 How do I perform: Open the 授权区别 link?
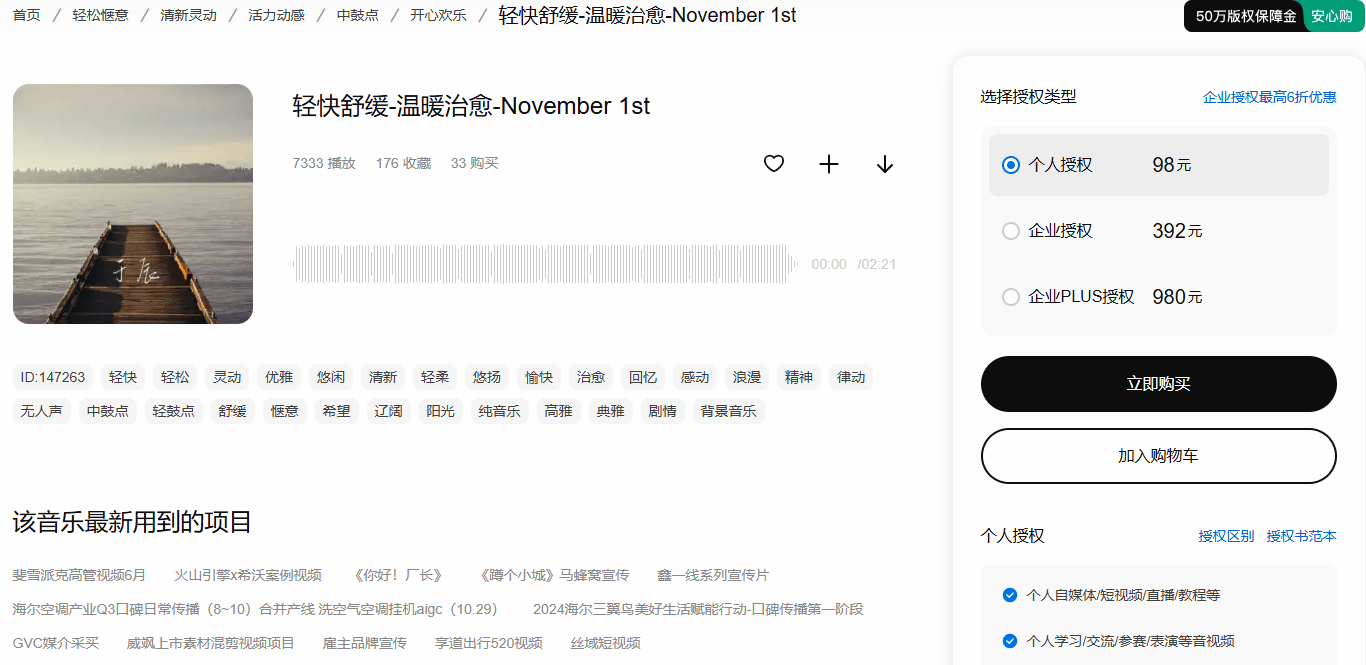1226,536
